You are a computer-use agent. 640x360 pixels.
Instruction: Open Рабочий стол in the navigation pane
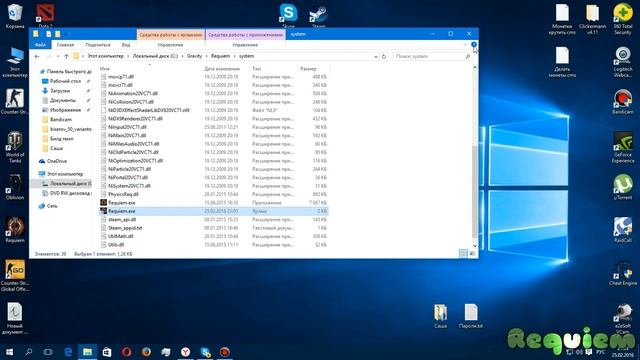[x=65, y=81]
